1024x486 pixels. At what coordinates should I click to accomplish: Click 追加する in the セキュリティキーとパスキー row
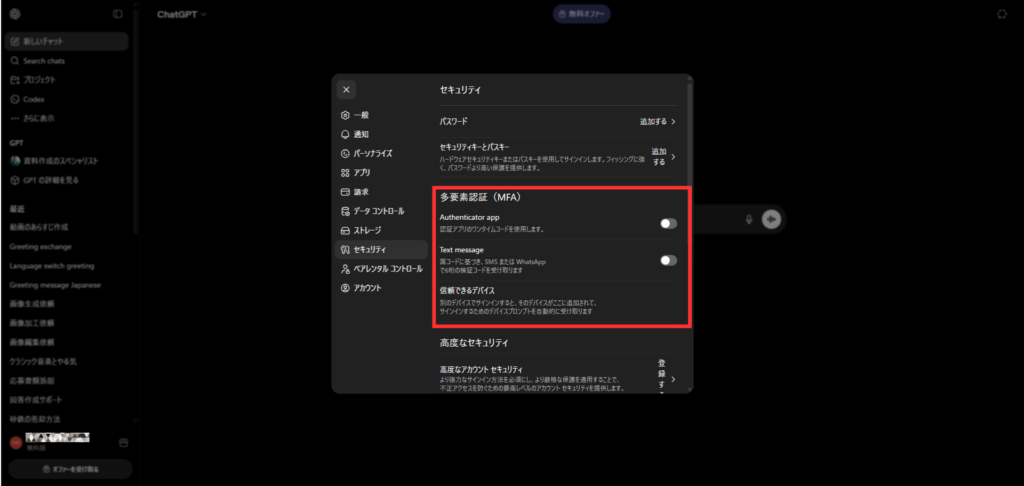click(x=663, y=157)
